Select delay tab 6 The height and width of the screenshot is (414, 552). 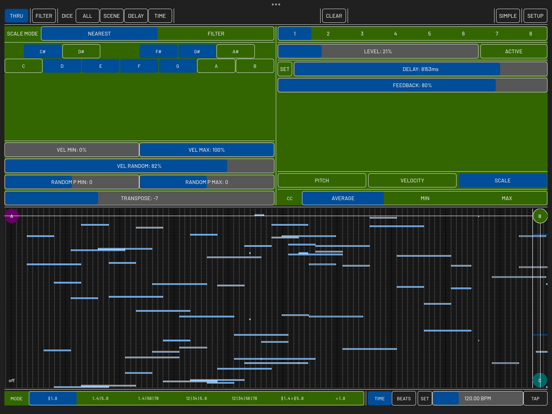[x=463, y=34]
